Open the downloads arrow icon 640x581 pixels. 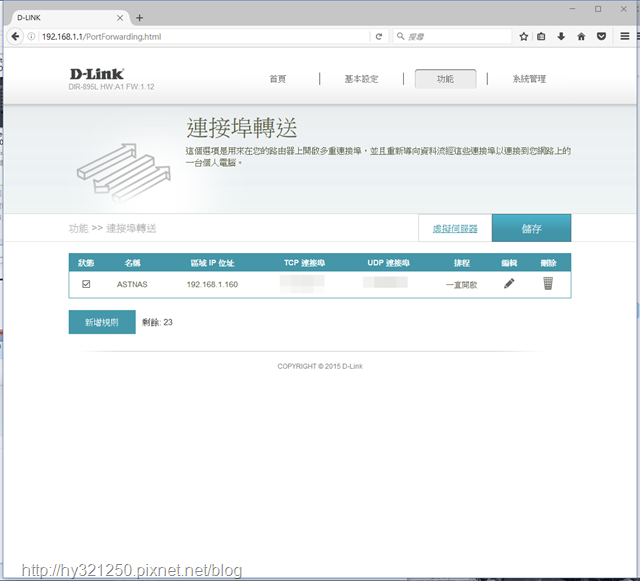click(561, 36)
